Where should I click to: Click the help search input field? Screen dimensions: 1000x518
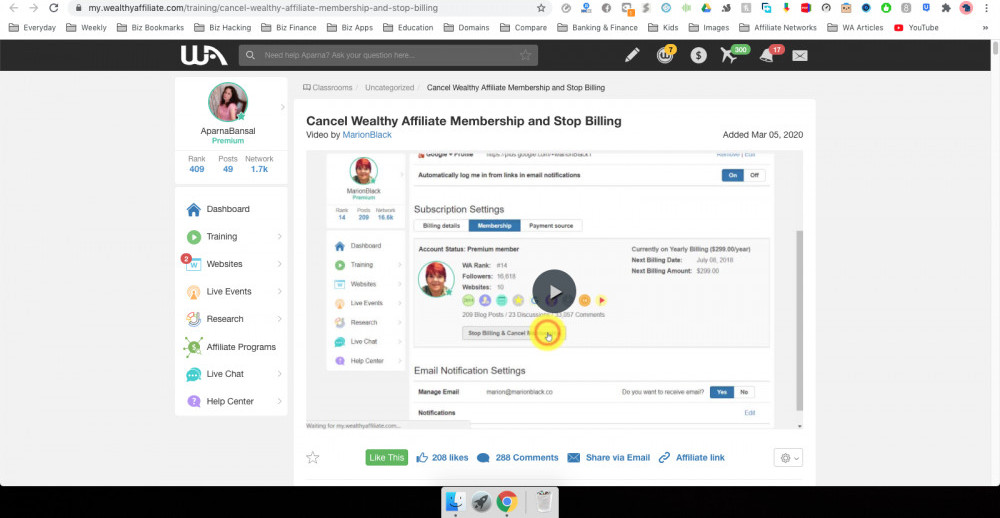388,55
